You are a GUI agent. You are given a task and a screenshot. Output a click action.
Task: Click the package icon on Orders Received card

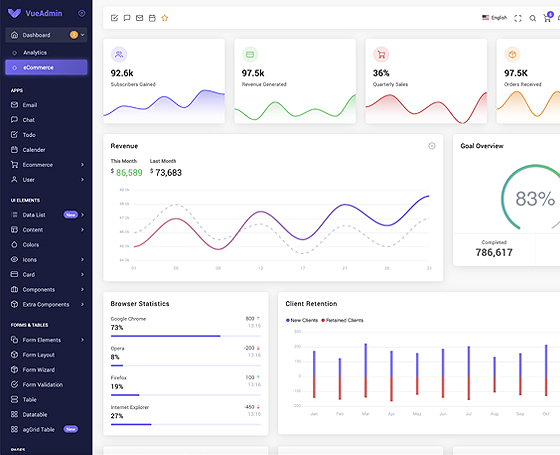(x=512, y=54)
